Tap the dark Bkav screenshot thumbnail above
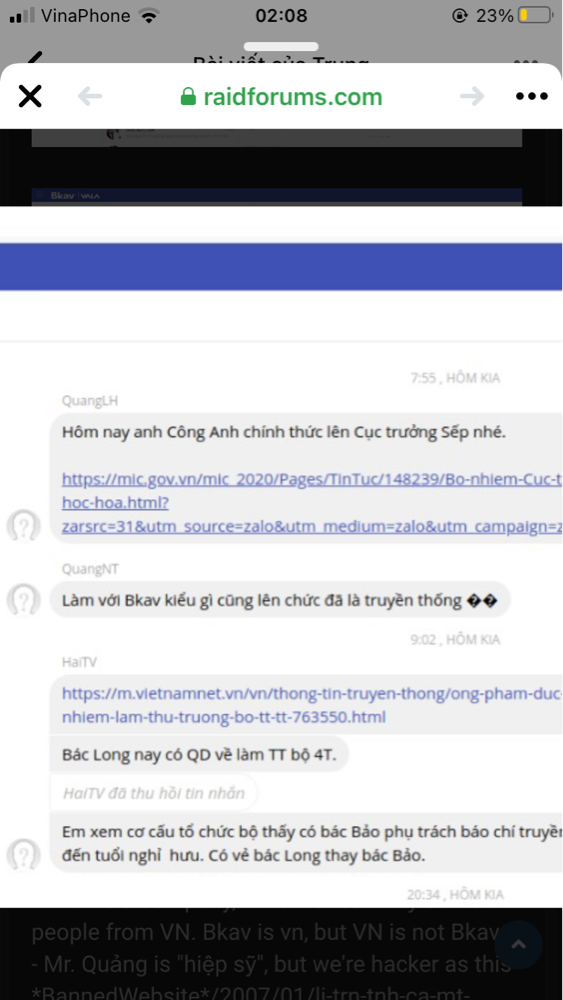 point(277,167)
